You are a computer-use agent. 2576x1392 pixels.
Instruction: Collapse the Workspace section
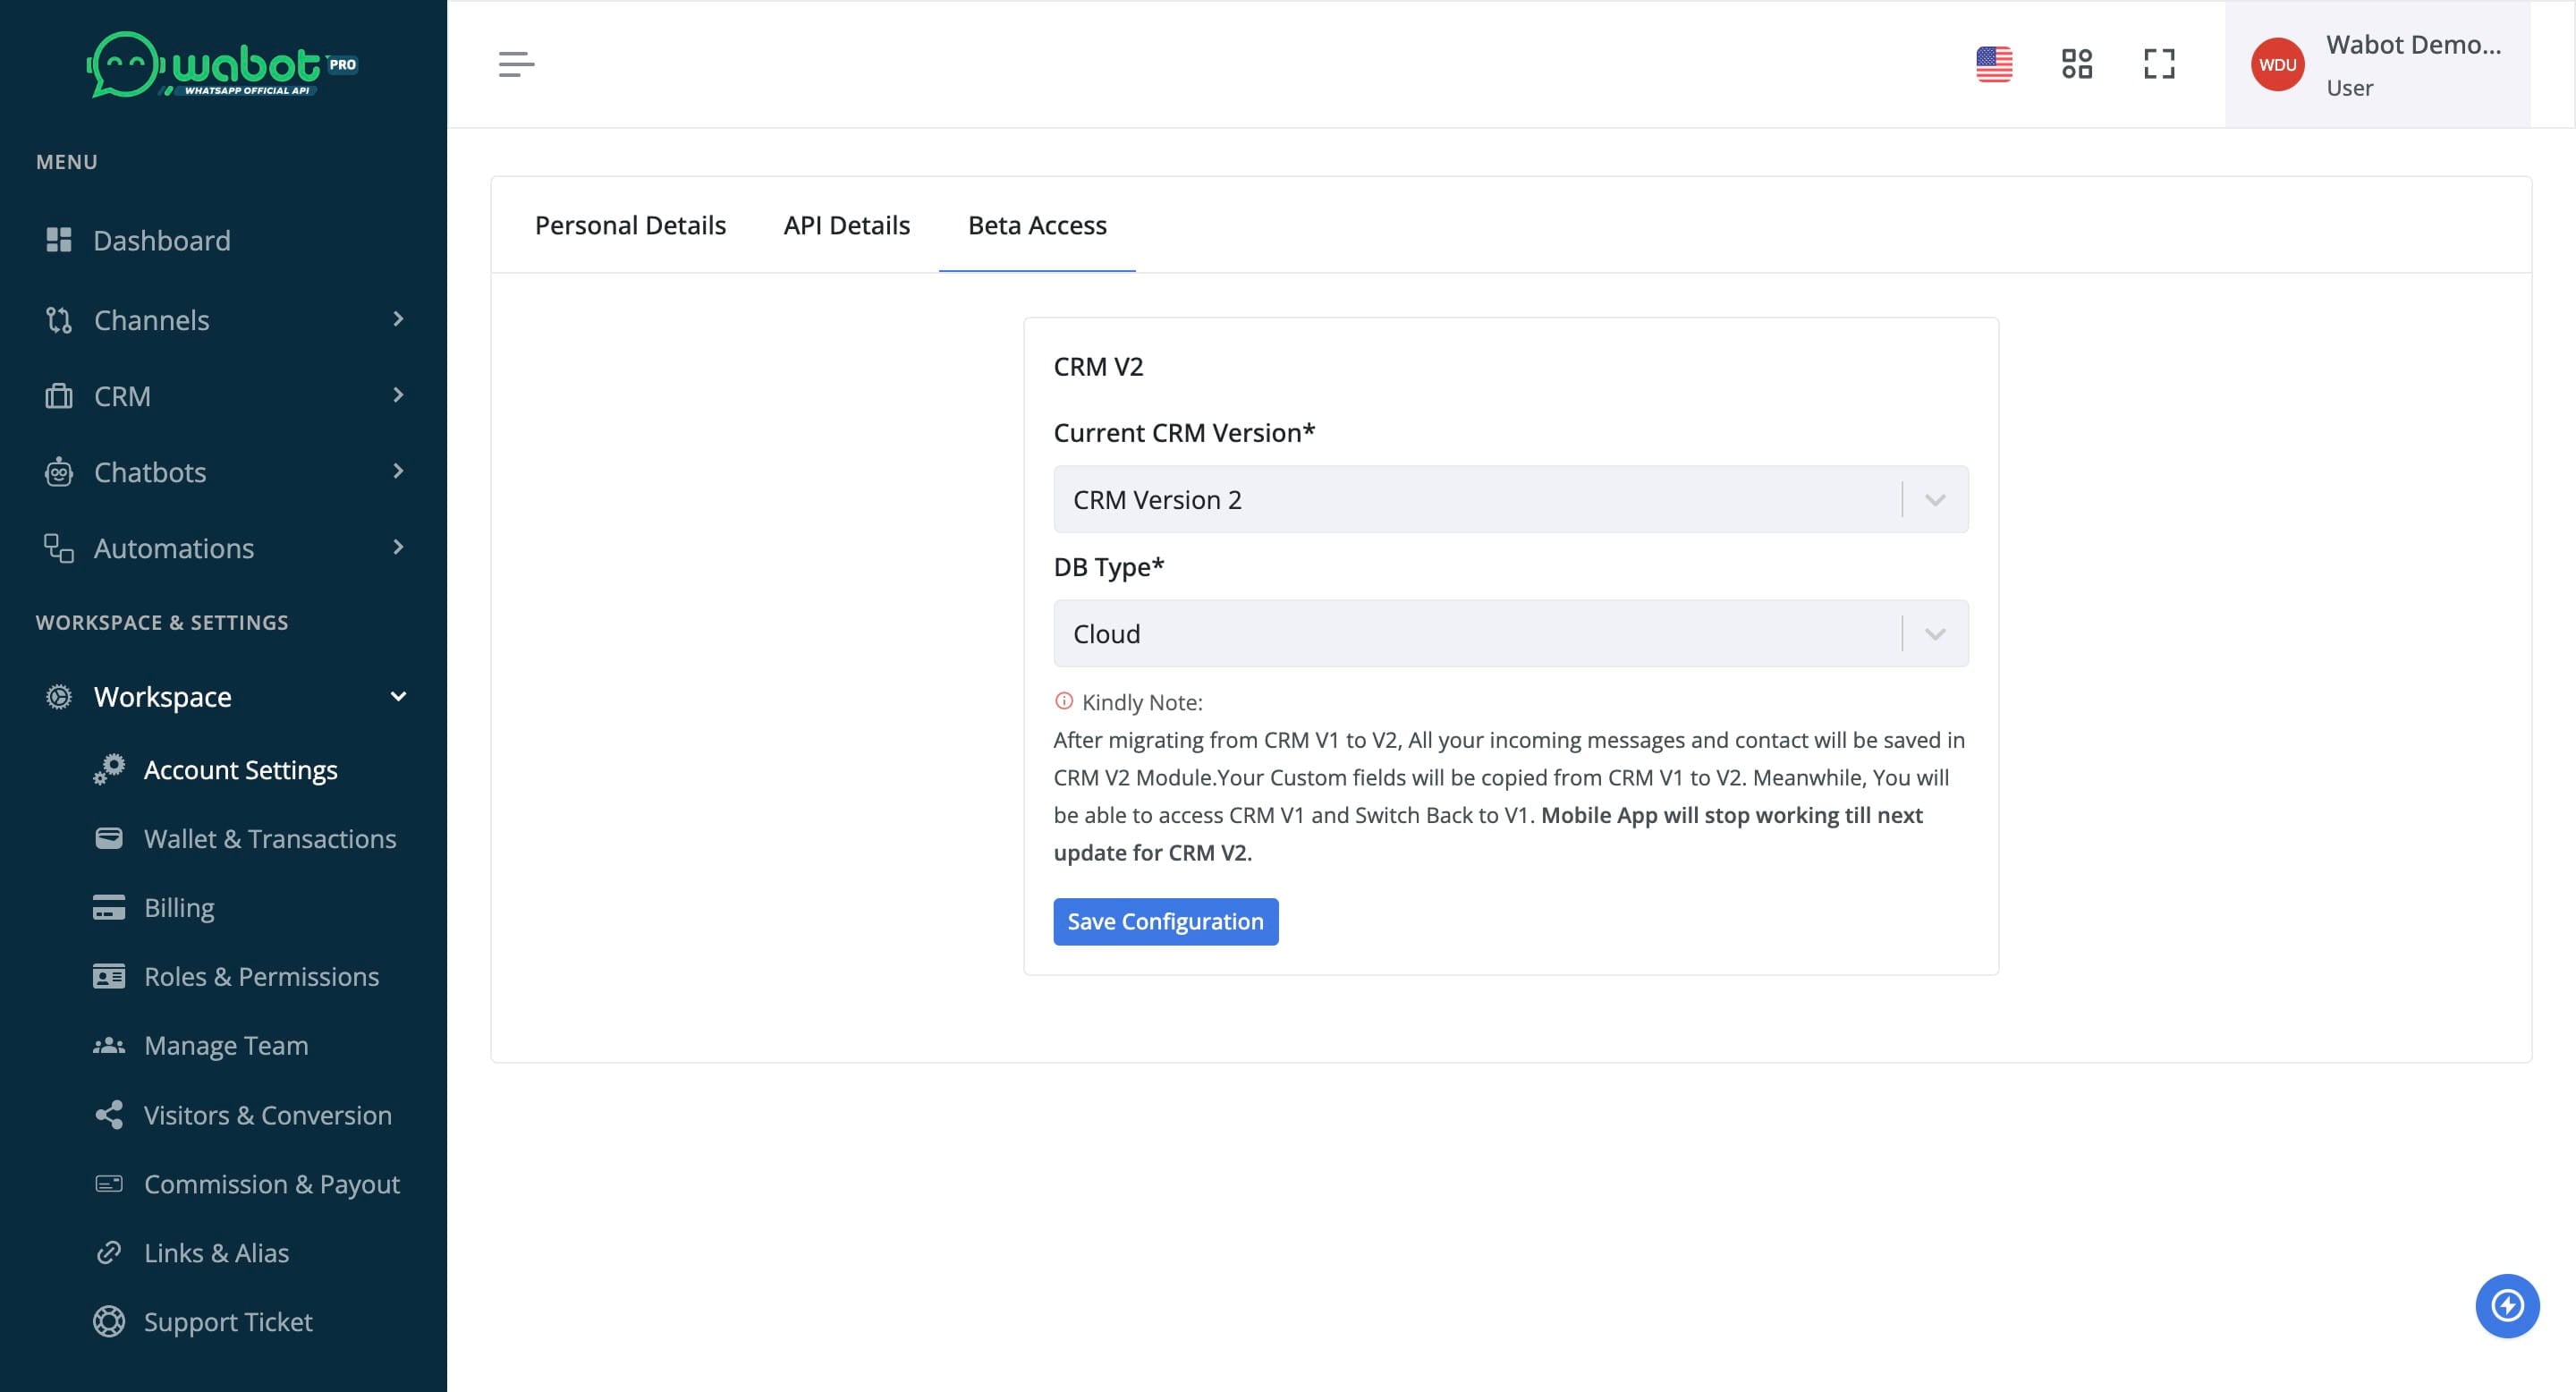[398, 696]
